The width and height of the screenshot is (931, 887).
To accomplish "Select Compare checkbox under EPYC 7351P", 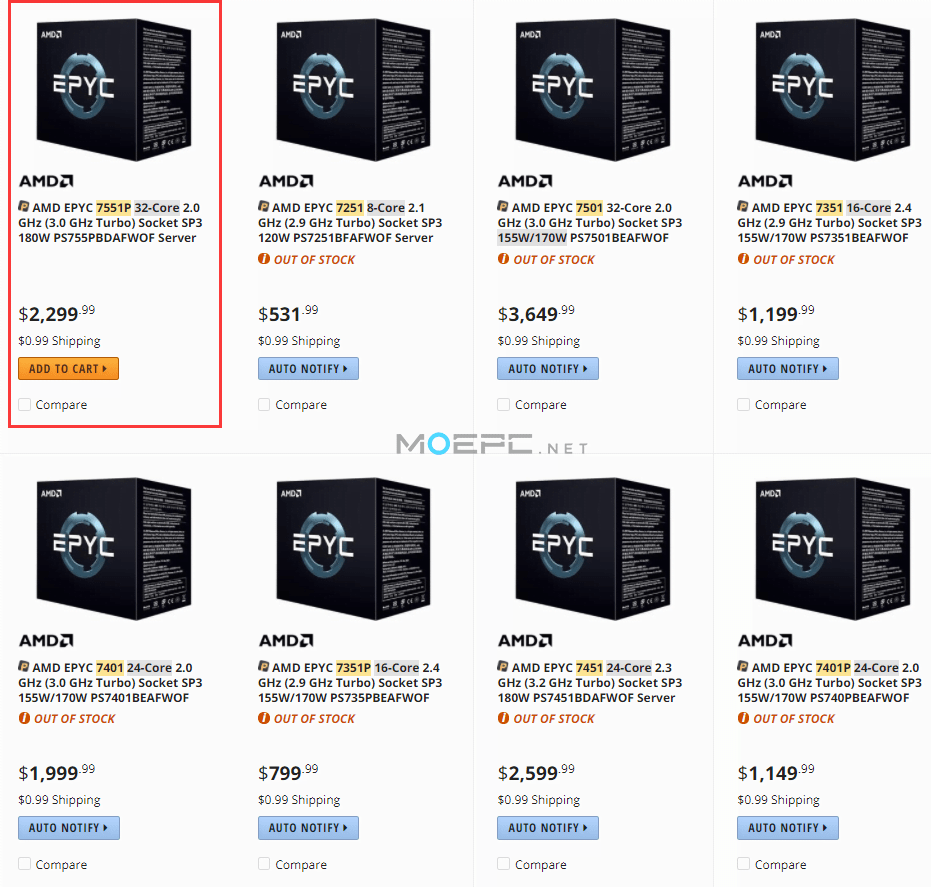I will coord(264,863).
